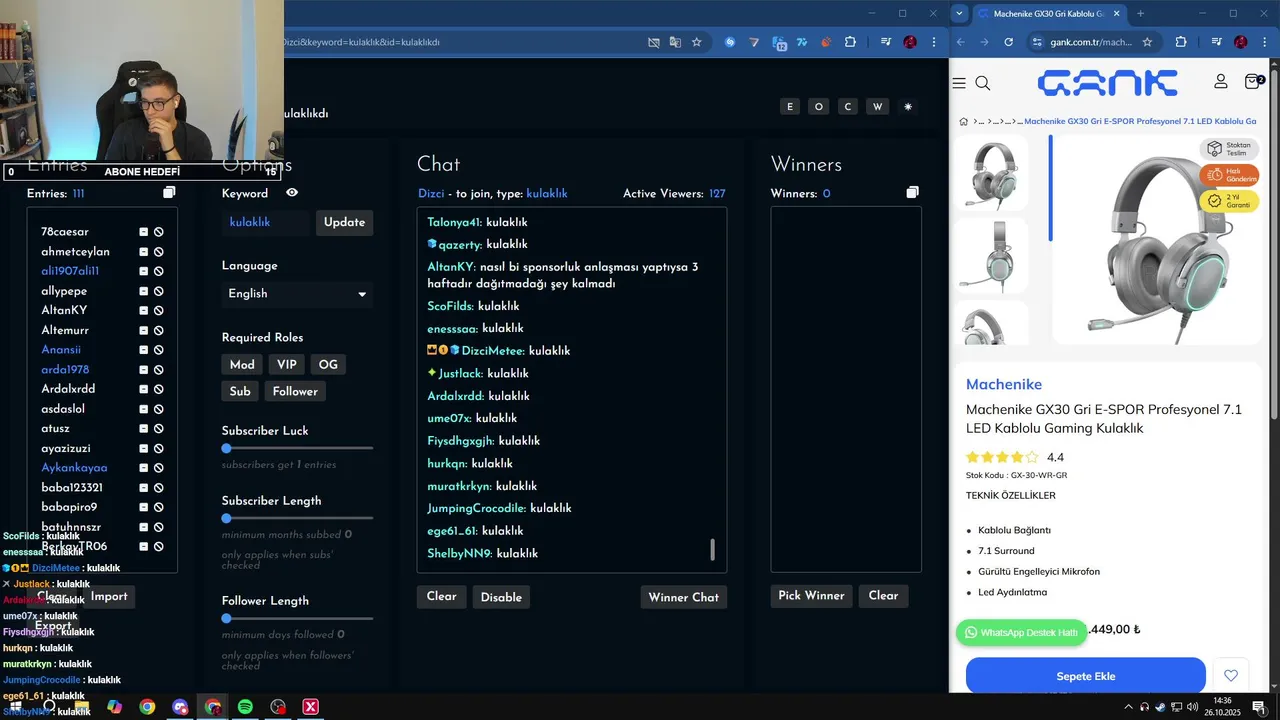Viewport: 1280px width, 720px height.
Task: Bookmark the gank.com.tr page star
Action: point(1147,42)
